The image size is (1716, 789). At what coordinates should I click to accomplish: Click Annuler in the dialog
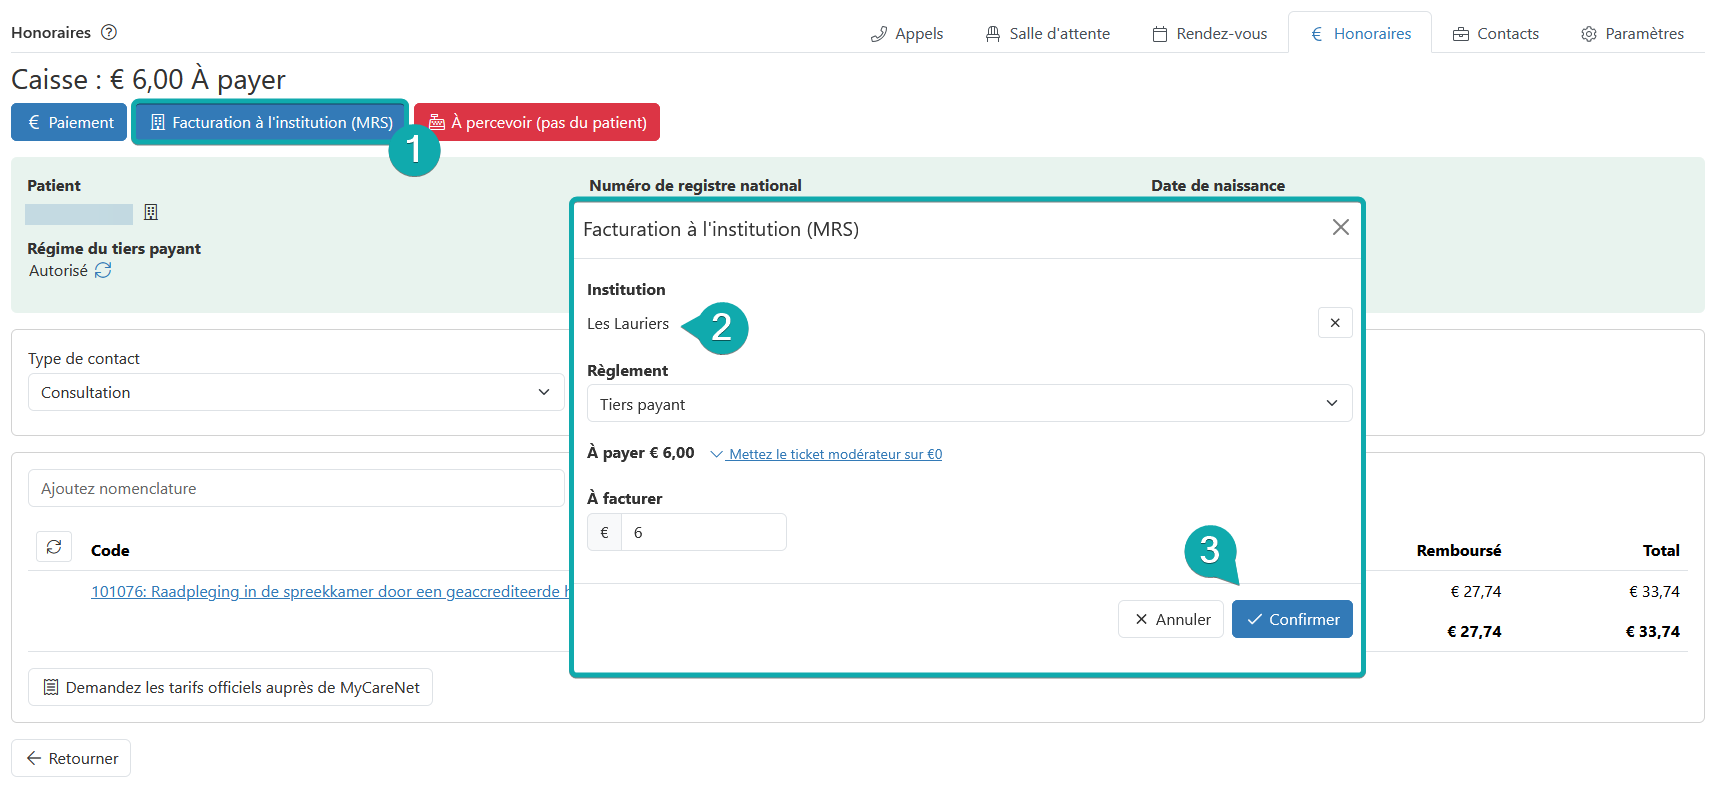coord(1171,619)
